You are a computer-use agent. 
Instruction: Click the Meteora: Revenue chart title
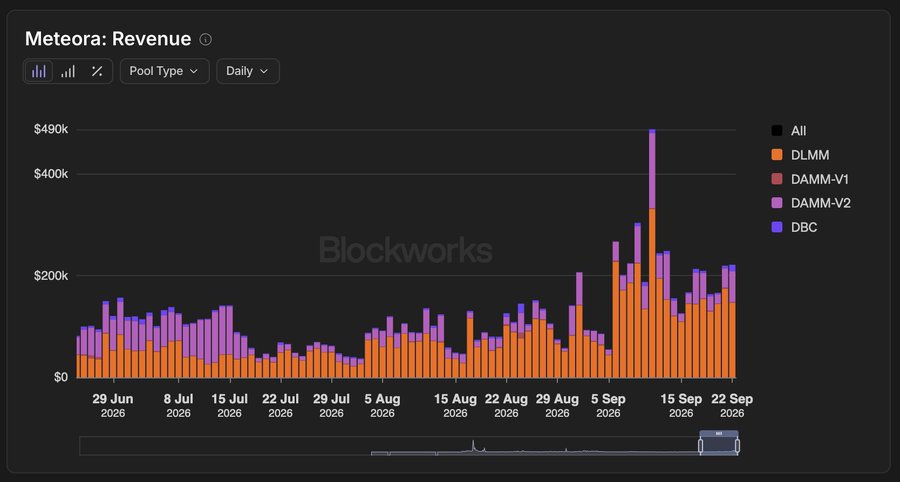[108, 39]
